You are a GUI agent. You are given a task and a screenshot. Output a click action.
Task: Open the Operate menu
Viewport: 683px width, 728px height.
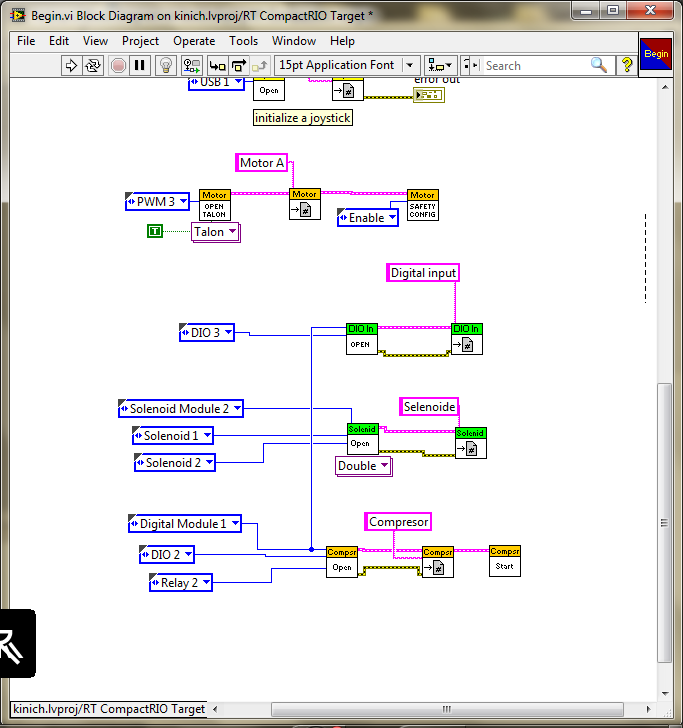194,41
